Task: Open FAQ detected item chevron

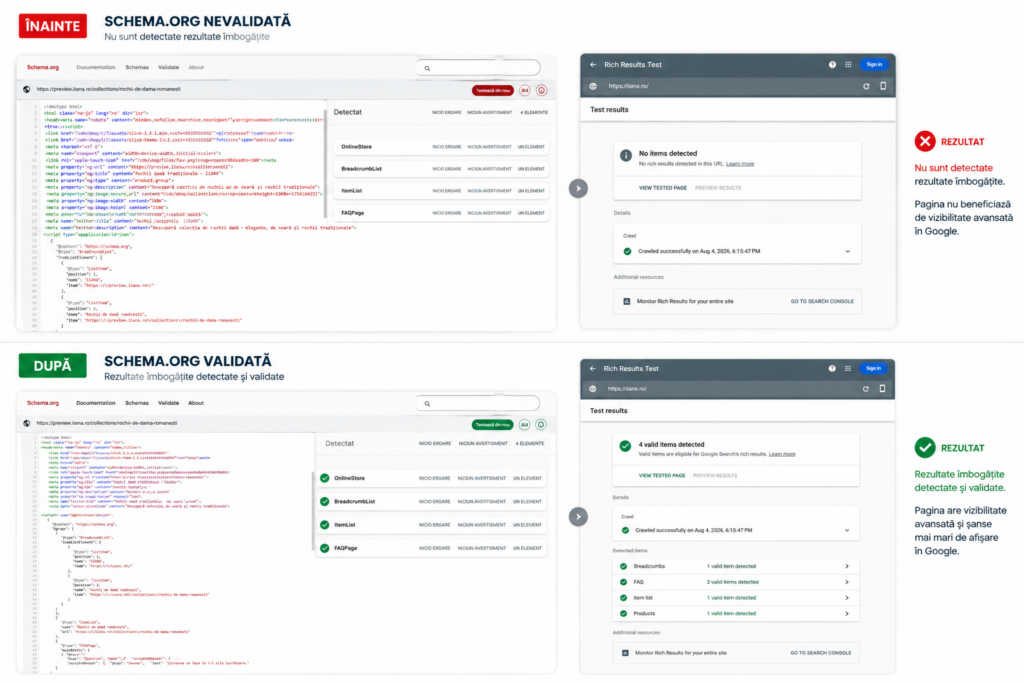Action: point(847,582)
